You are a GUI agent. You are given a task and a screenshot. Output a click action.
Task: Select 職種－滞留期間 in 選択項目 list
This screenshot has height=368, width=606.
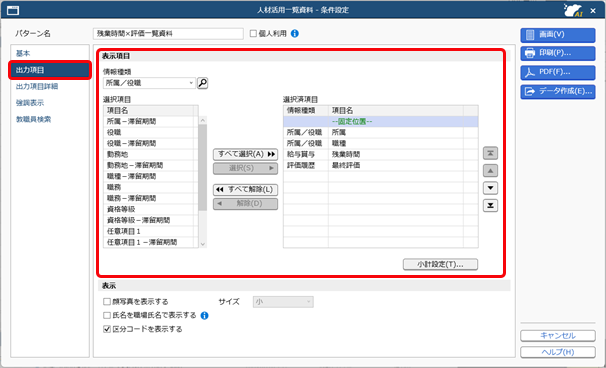pyautogui.click(x=151, y=176)
